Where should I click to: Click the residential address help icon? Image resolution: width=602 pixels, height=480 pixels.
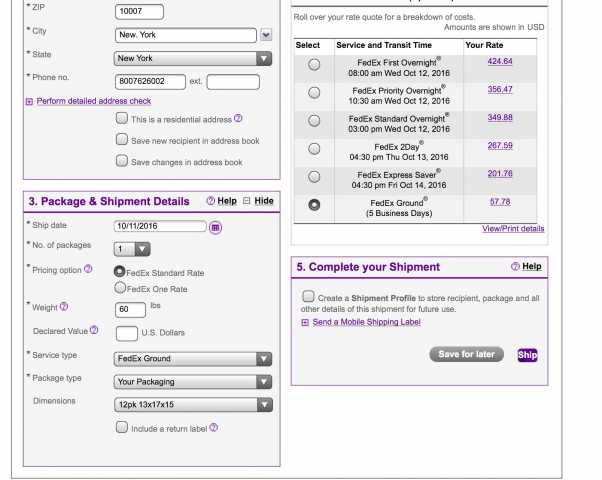238,118
